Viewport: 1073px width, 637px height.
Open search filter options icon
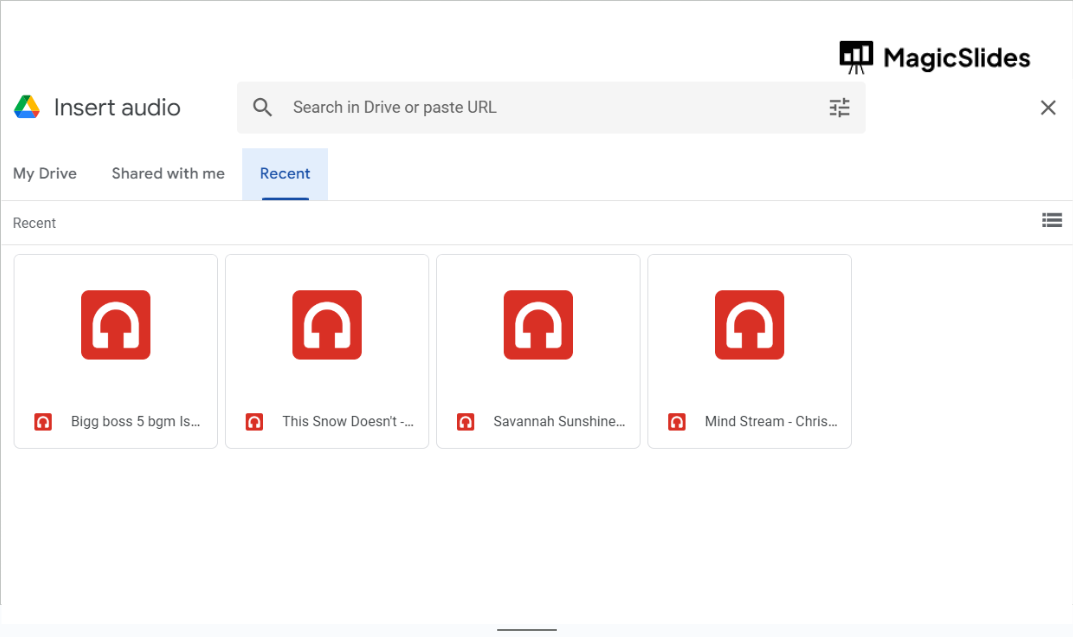840,107
